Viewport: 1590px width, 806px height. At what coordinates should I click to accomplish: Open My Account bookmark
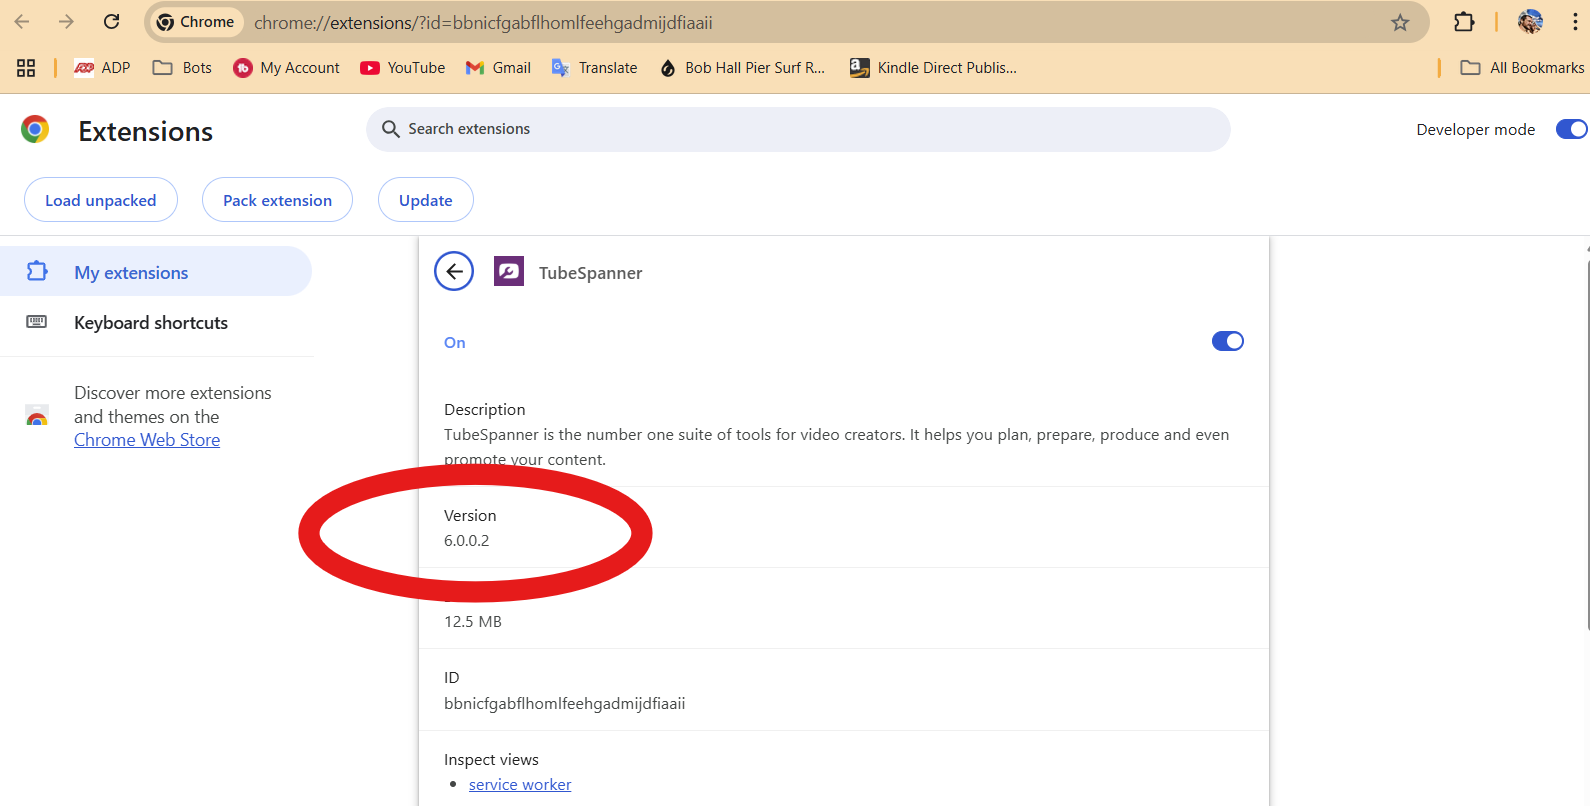(287, 68)
